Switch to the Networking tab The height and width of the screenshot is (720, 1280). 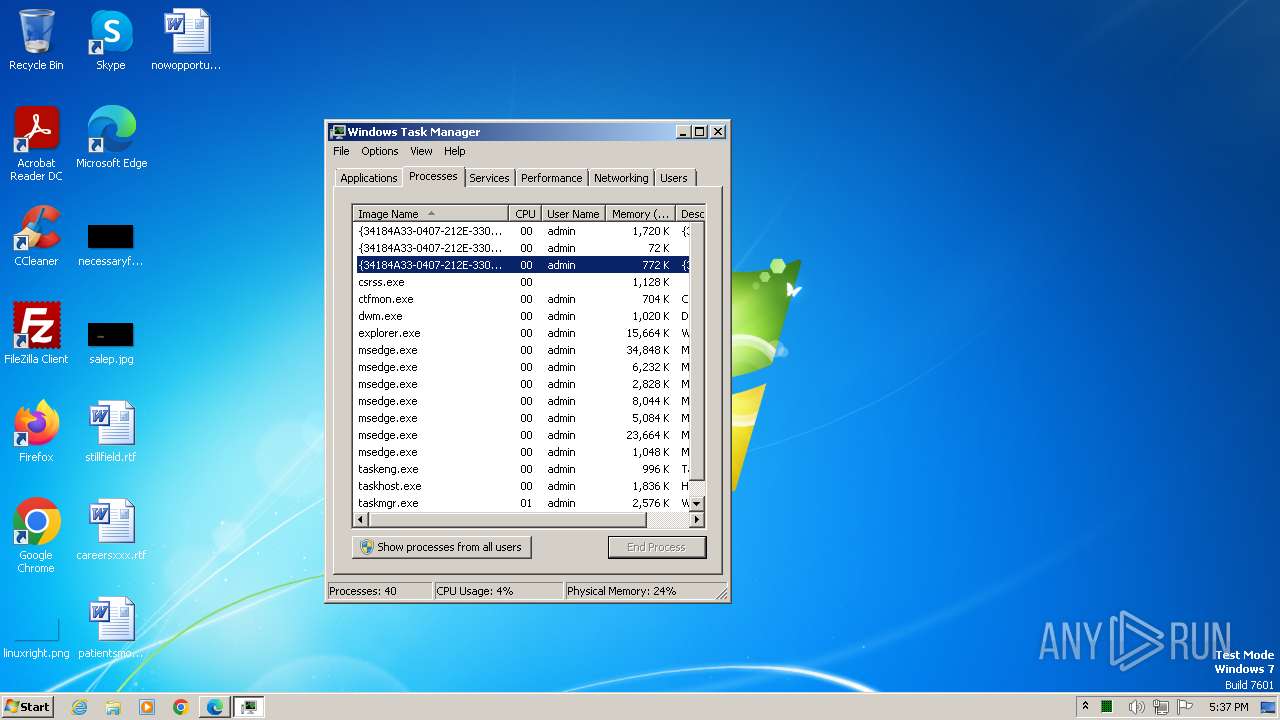[x=621, y=178]
